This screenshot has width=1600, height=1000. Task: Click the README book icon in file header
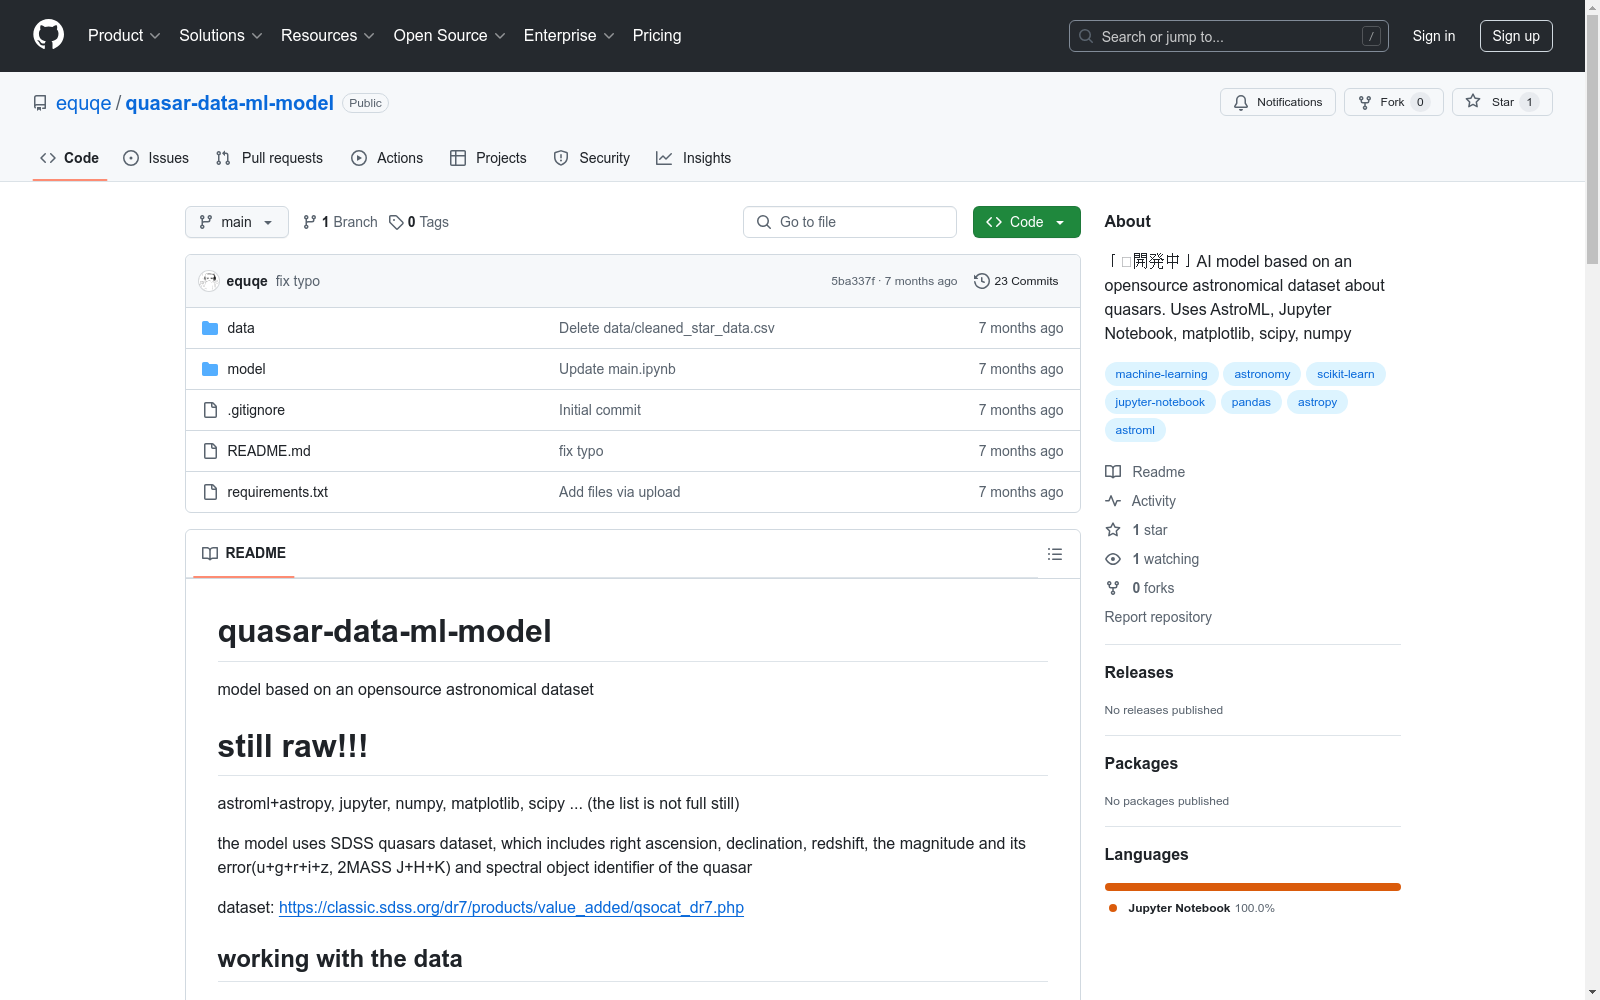[210, 553]
